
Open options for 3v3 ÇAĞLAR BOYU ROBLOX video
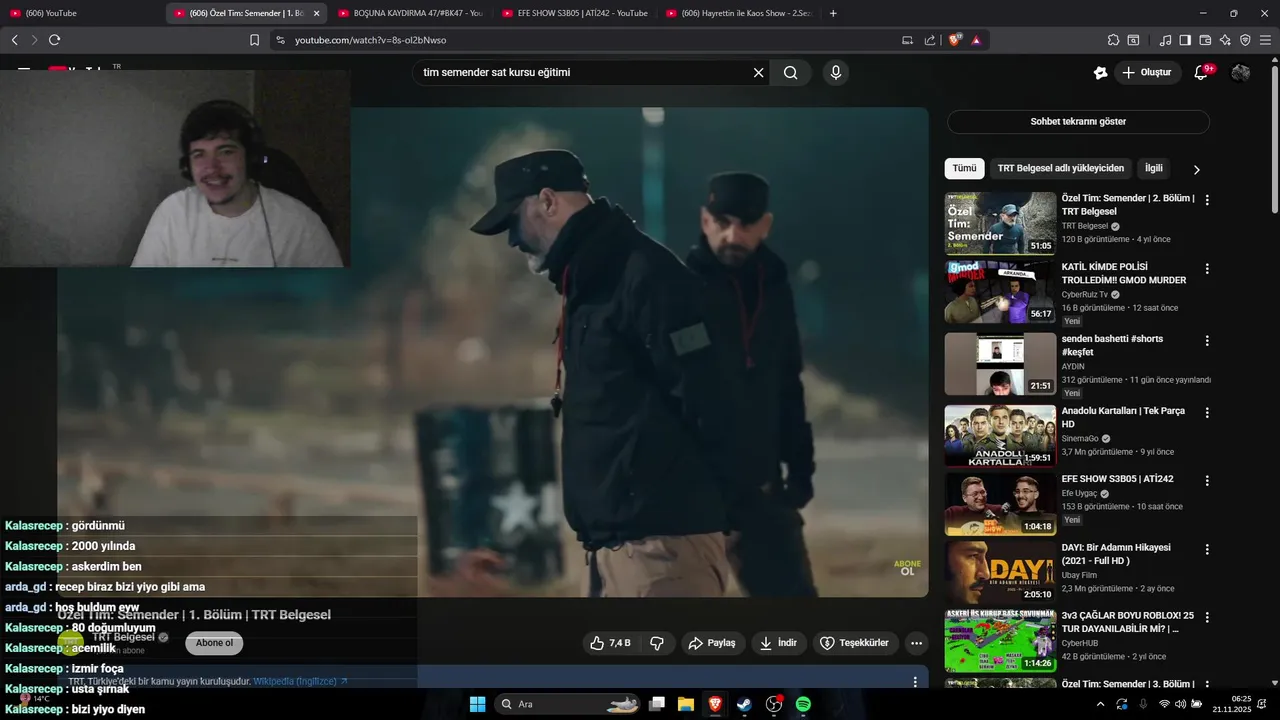(1207, 618)
